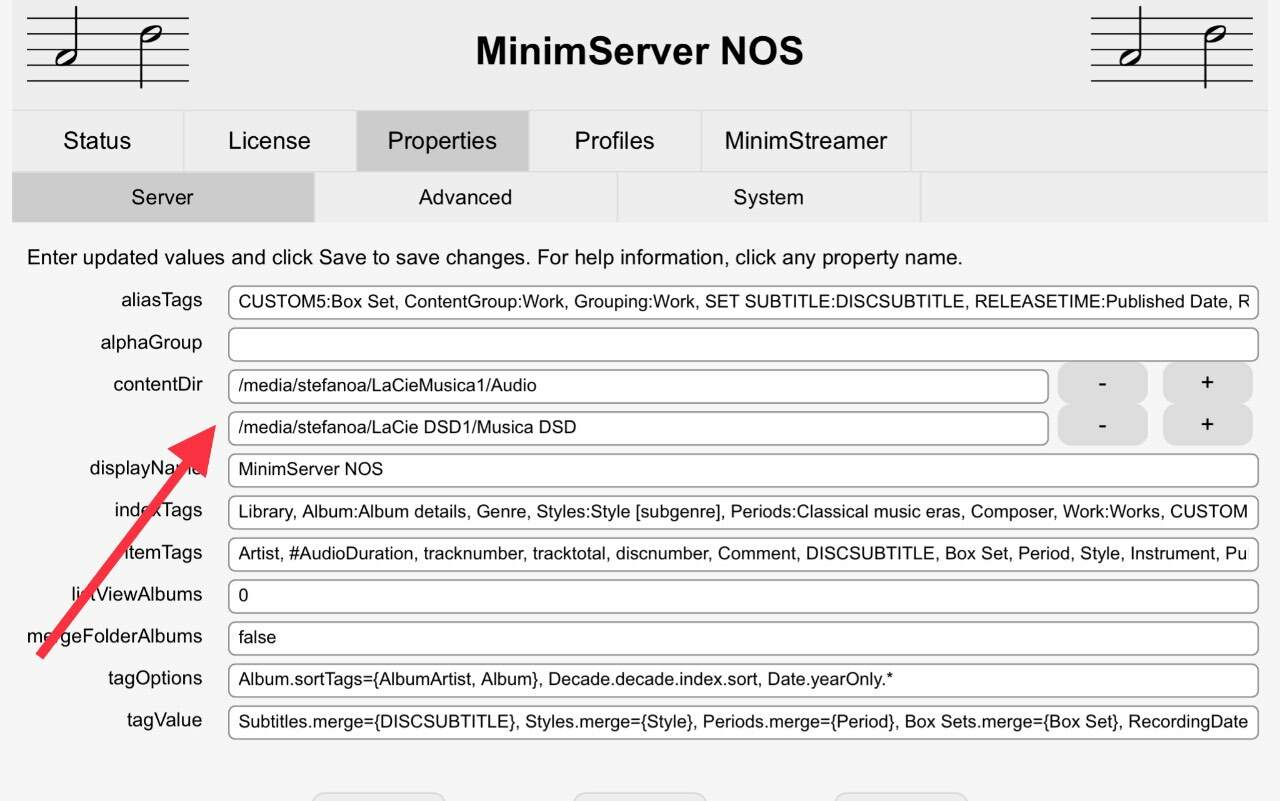The width and height of the screenshot is (1280, 801).
Task: Focus the tagValue input field
Action: pyautogui.click(x=742, y=722)
